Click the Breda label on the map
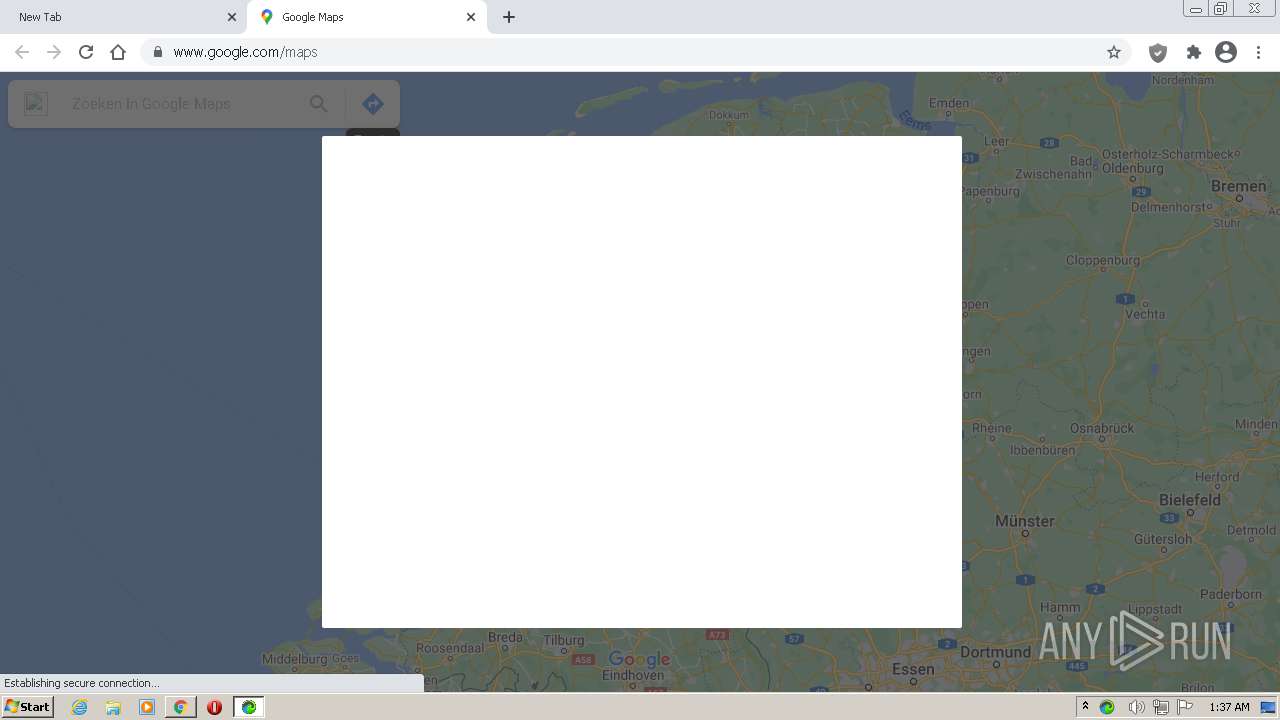Viewport: 1280px width, 720px height. click(x=505, y=637)
